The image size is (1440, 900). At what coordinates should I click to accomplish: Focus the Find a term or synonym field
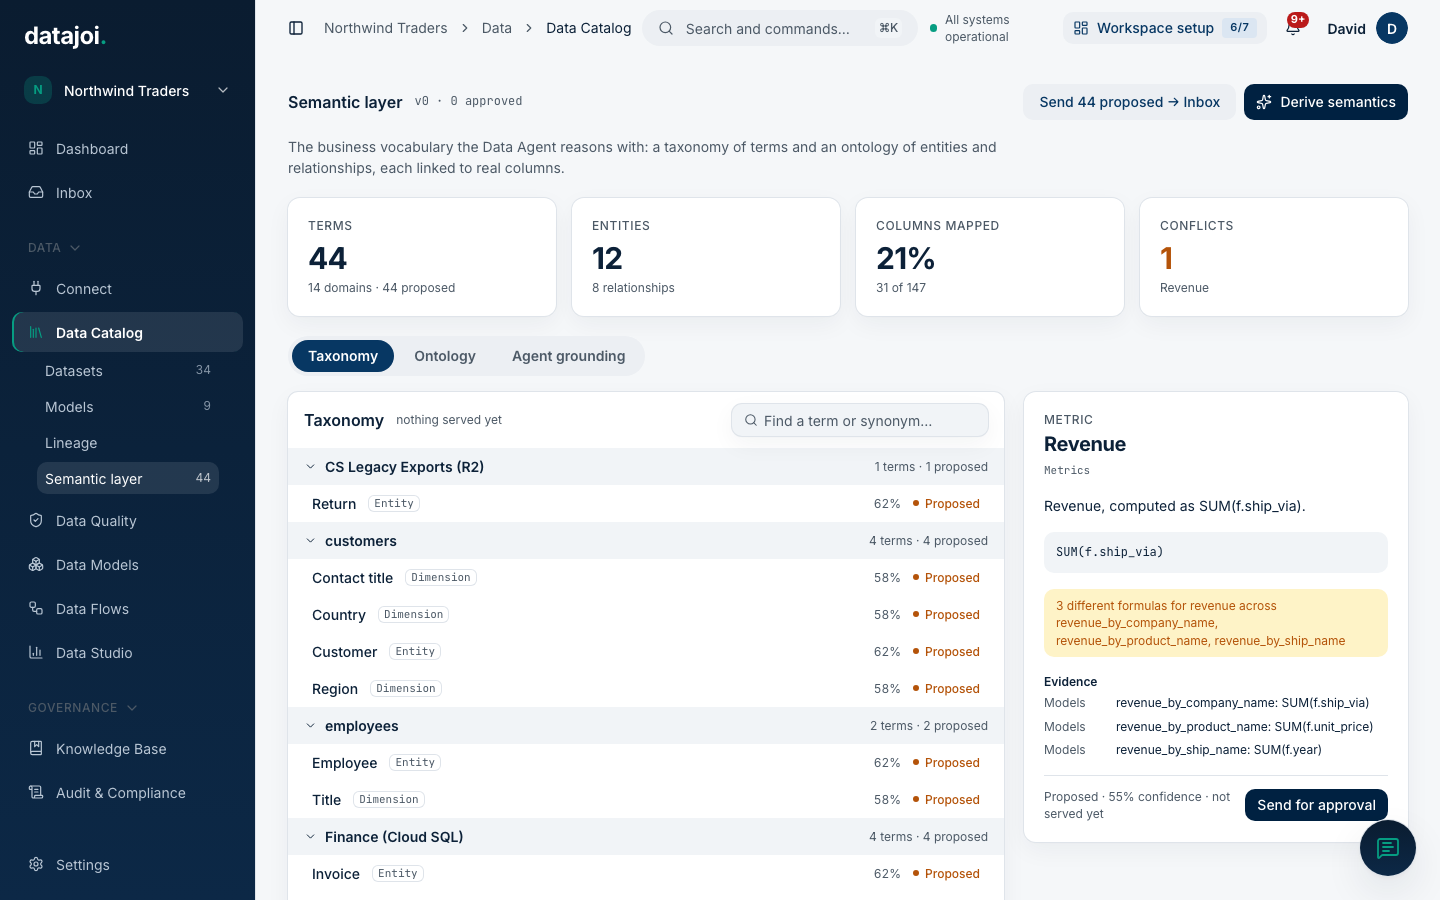[x=860, y=420]
